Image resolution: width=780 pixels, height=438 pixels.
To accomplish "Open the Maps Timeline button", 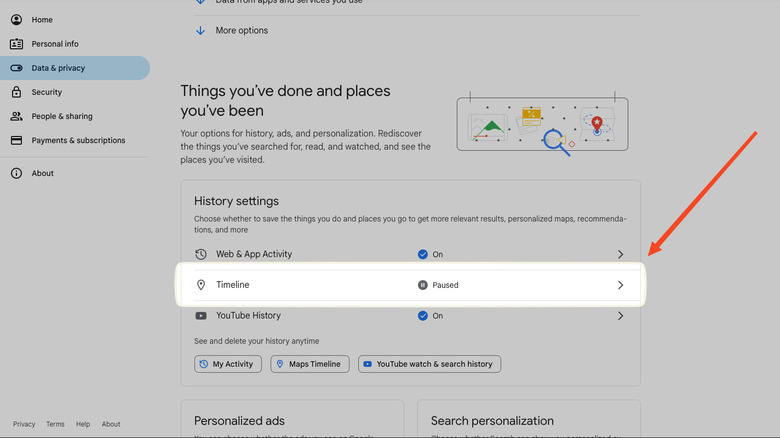I will pos(309,364).
